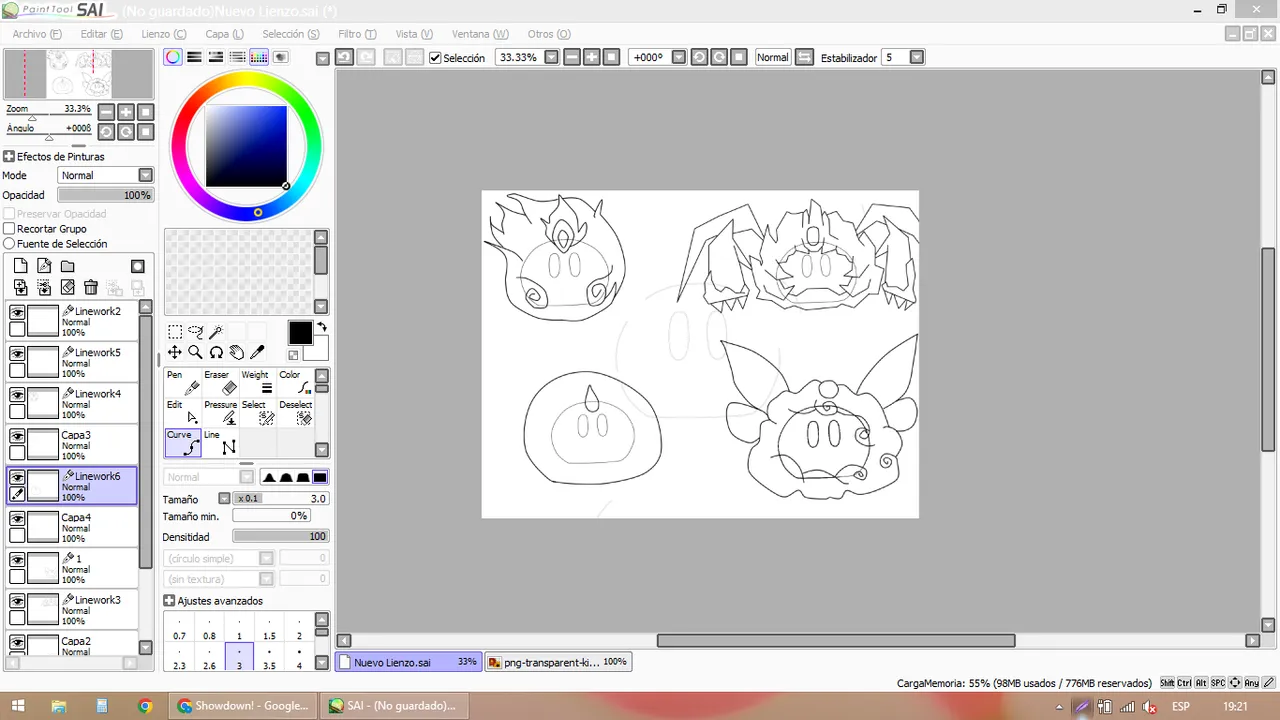Viewport: 1280px width, 720px height.
Task: Switch to the png-transparent-ki document tab
Action: click(x=558, y=662)
